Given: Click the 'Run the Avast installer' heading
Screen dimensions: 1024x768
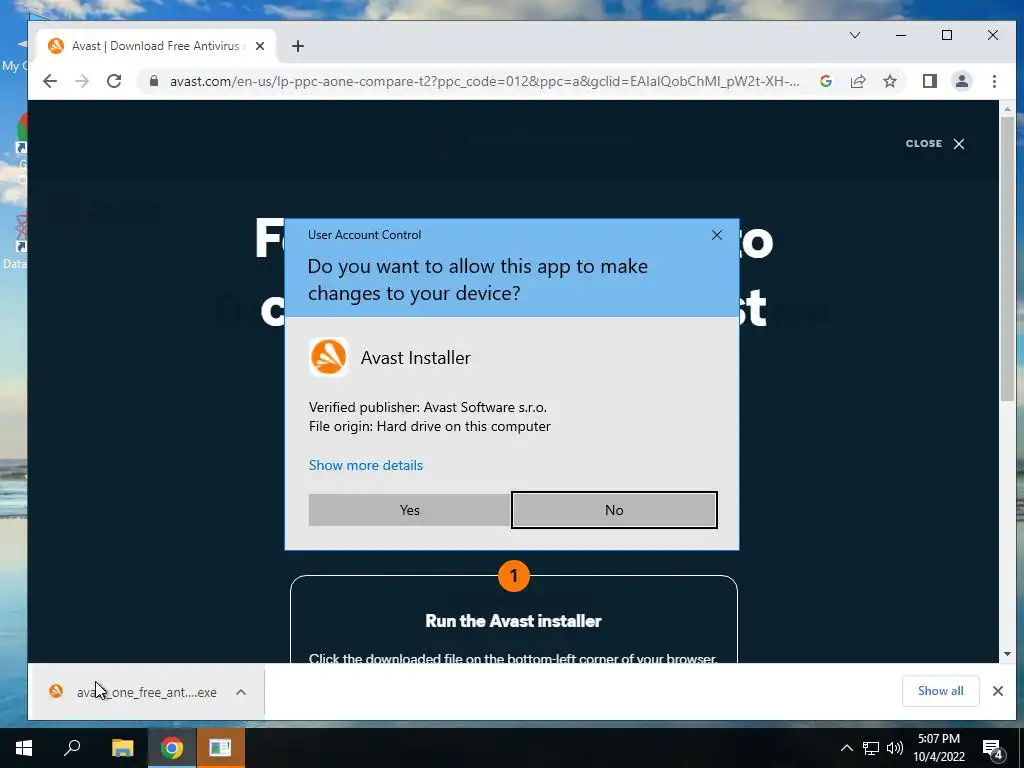Looking at the screenshot, I should (513, 620).
